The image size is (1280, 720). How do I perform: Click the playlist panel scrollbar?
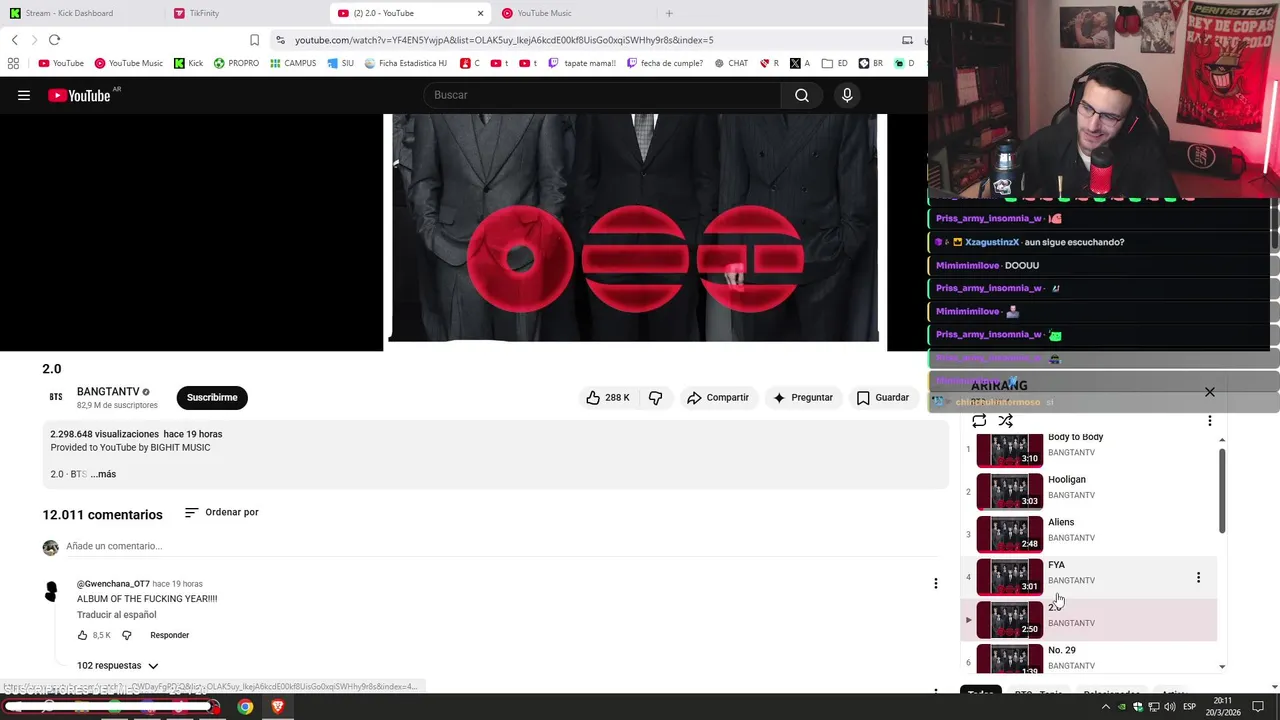click(1222, 490)
